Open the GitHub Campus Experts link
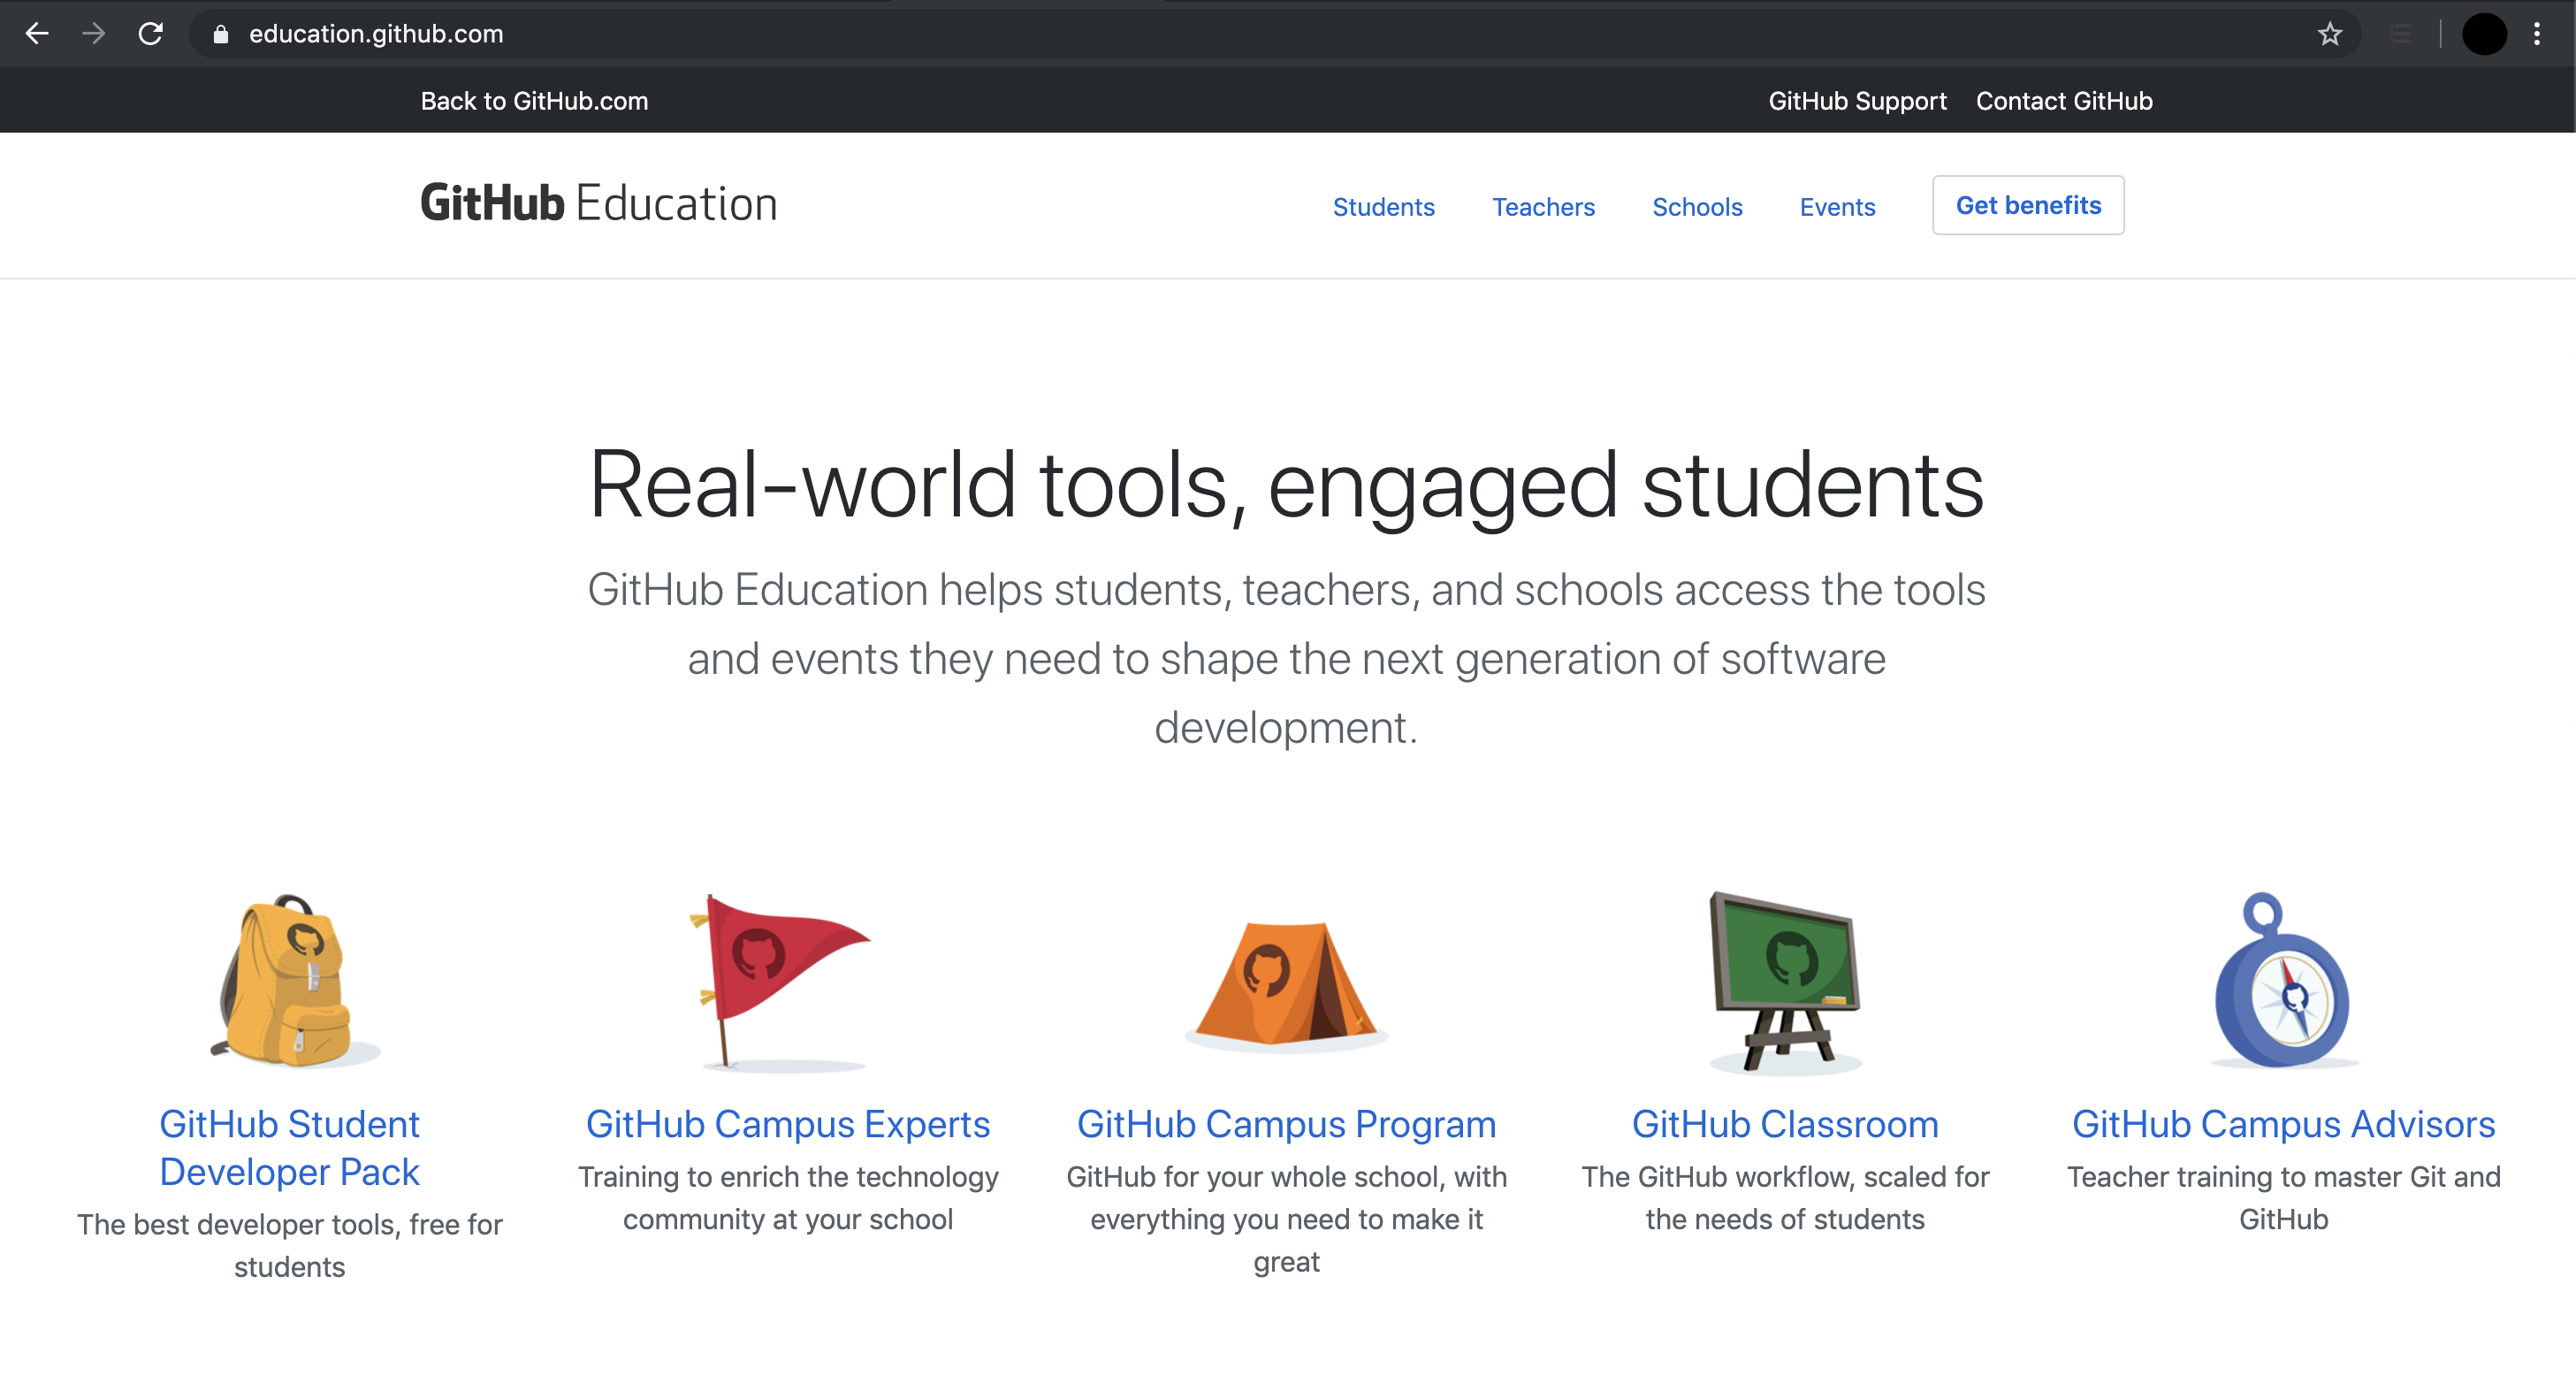The width and height of the screenshot is (2576, 1376). [787, 1124]
